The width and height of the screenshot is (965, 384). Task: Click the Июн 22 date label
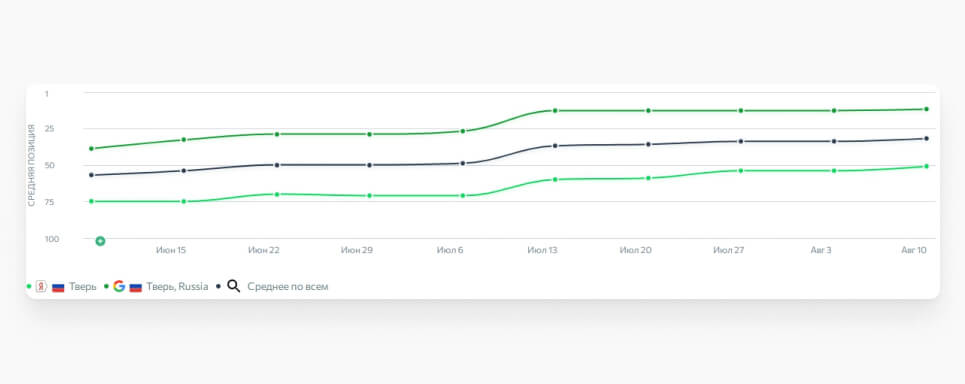tap(264, 250)
